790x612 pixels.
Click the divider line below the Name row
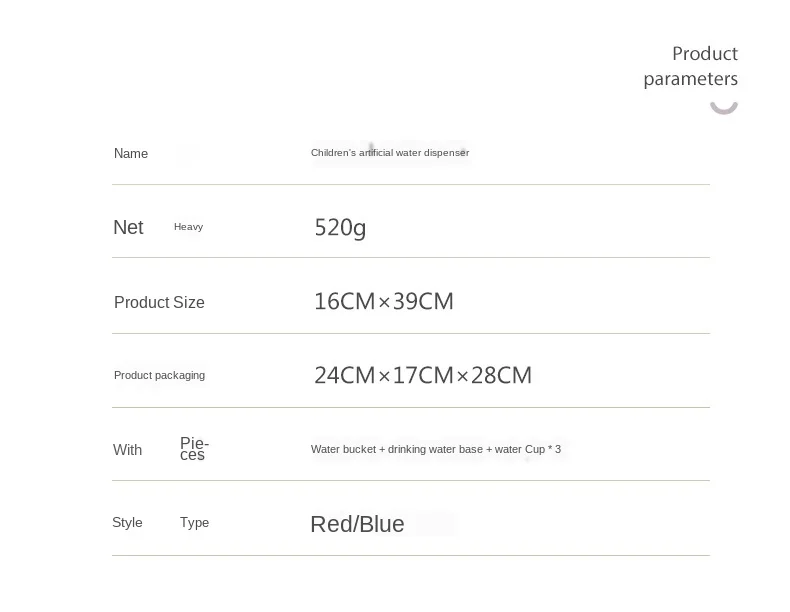click(410, 184)
